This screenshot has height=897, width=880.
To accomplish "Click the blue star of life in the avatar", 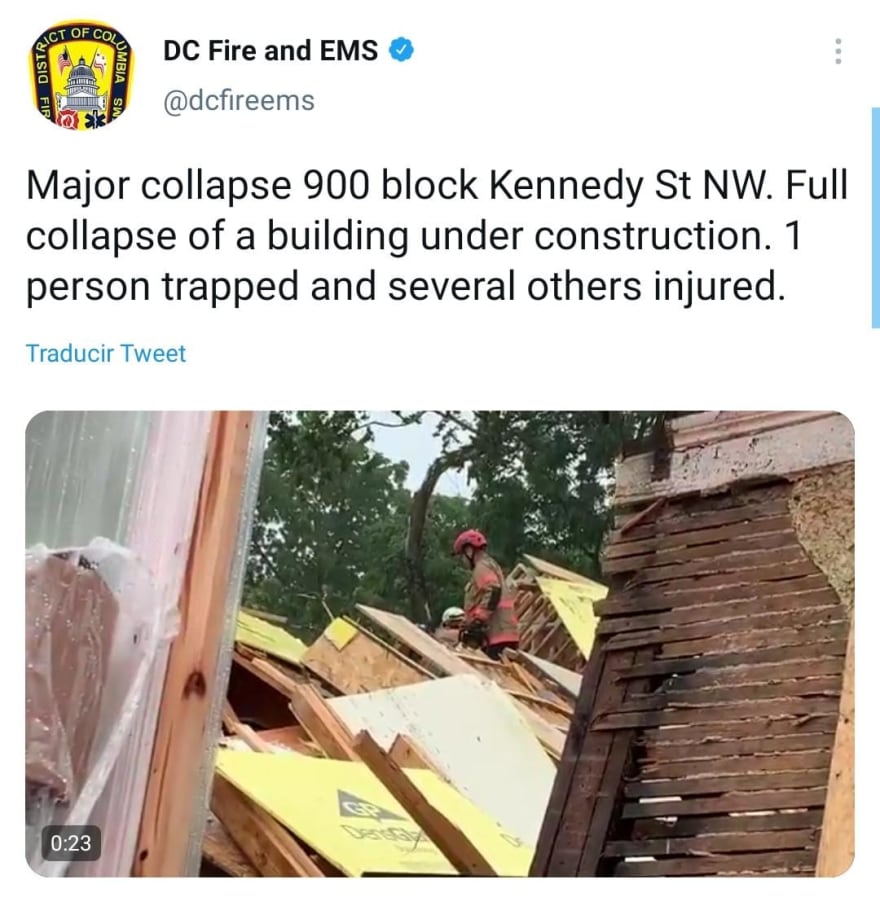I will [x=94, y=120].
